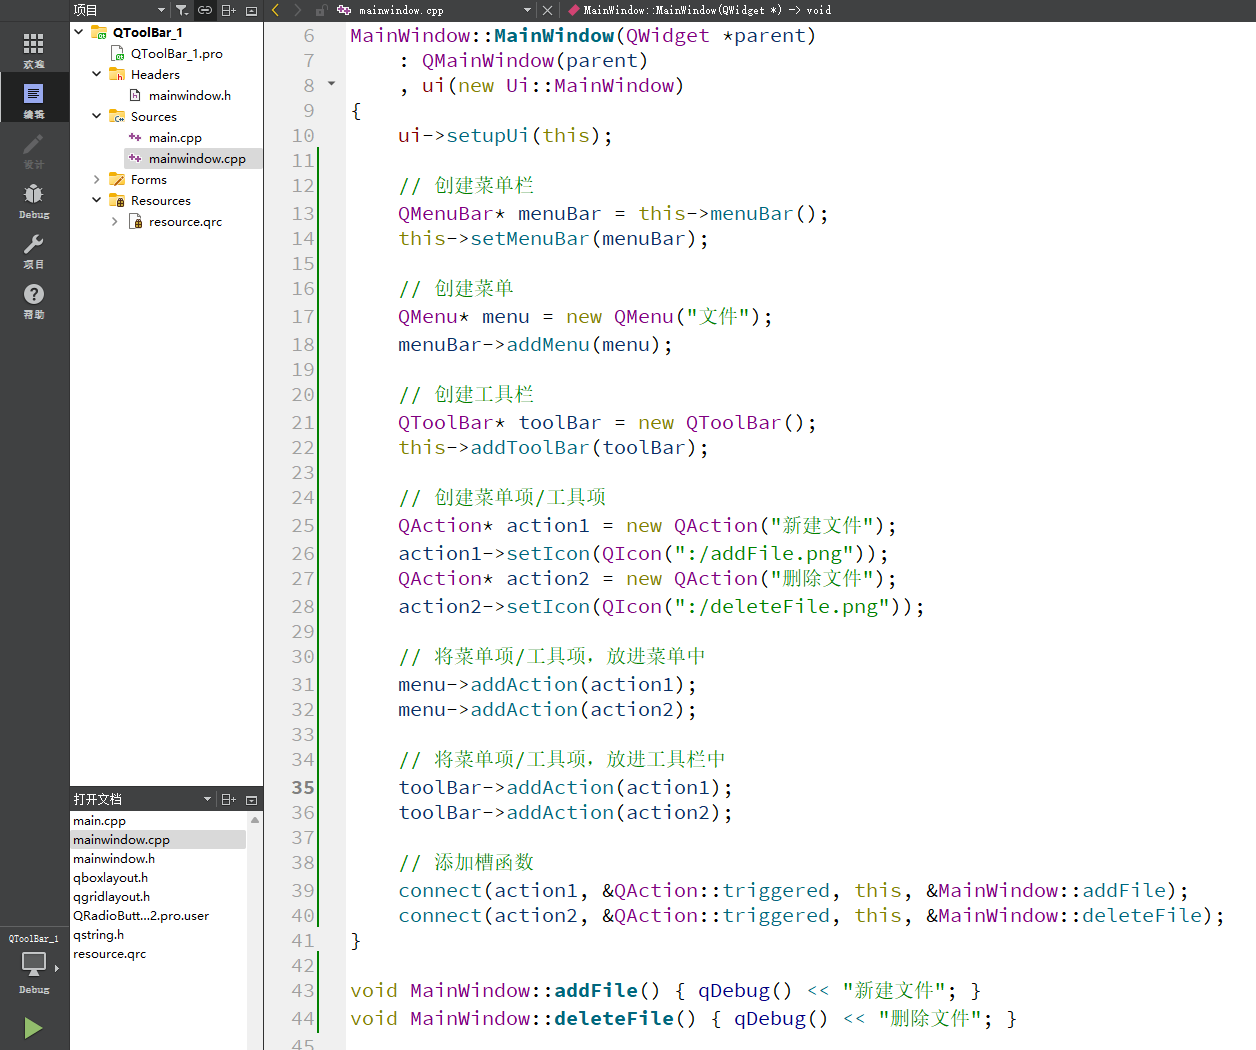This screenshot has height=1050, width=1256.
Task: Click line number 25 in the gutter
Action: click(x=303, y=525)
